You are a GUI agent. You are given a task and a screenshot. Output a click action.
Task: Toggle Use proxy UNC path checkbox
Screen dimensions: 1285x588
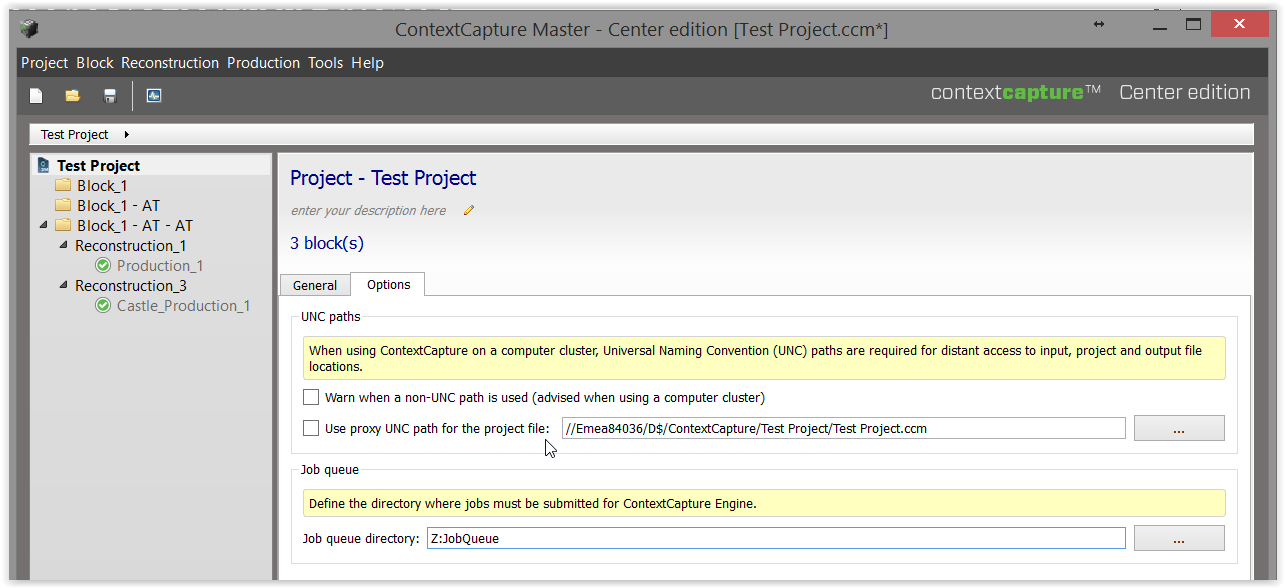311,428
